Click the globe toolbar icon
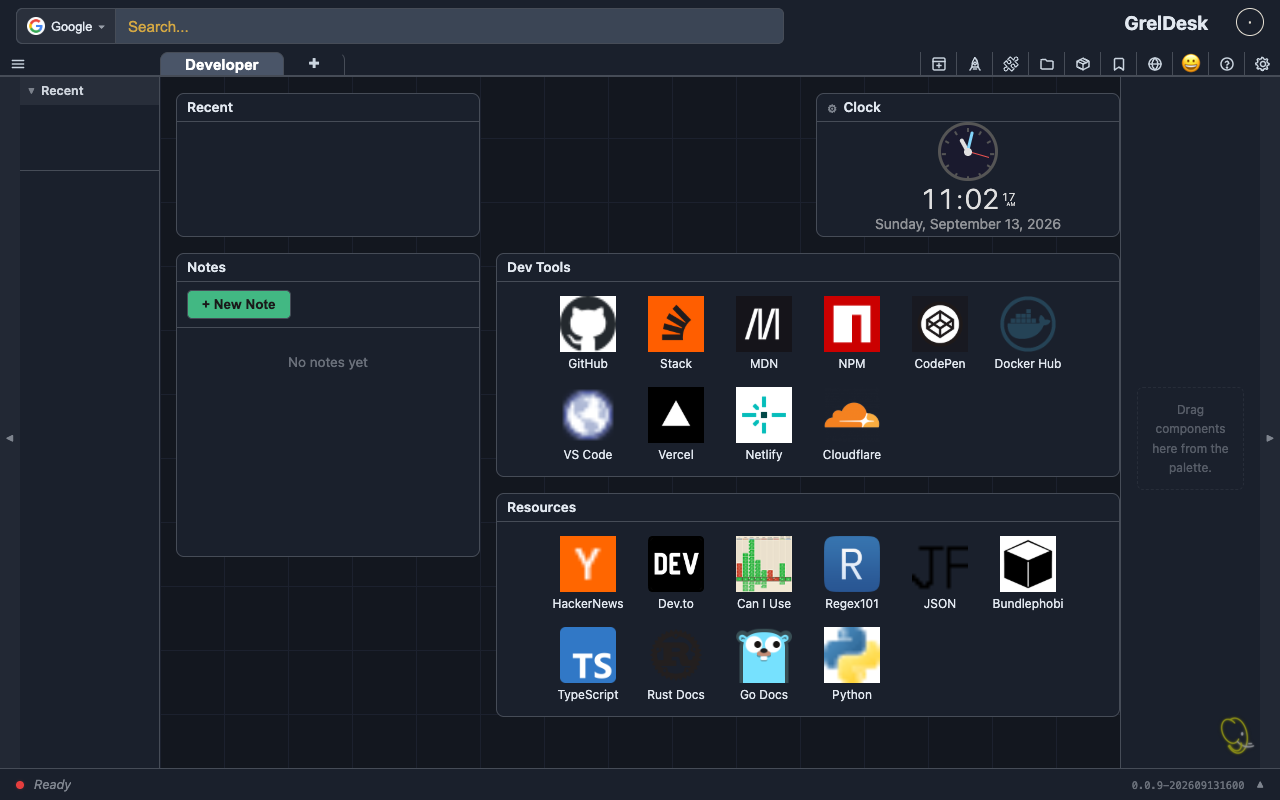 [x=1155, y=64]
